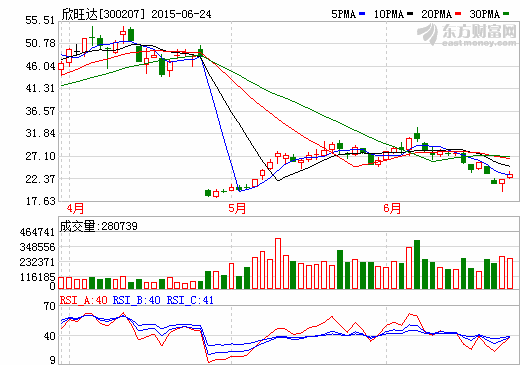The height and width of the screenshot is (365, 520).
Task: Click the 36.57 price axis label
Action: 40,111
